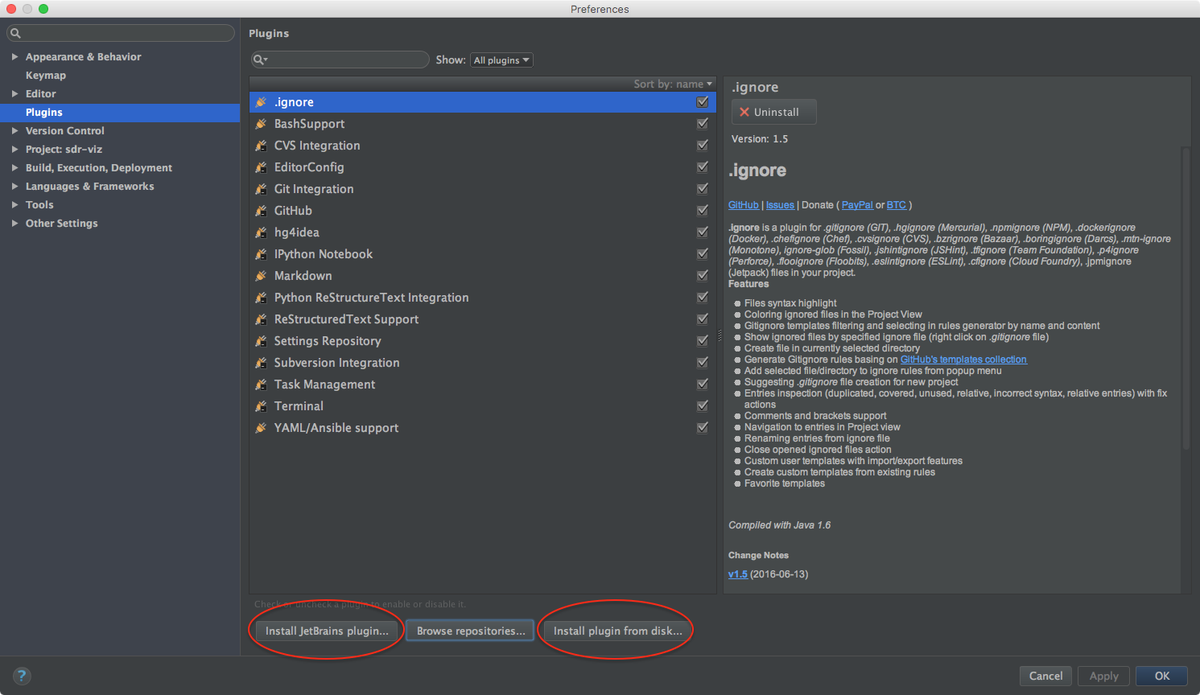
Task: Expand the Tools settings node
Action: (x=14, y=205)
